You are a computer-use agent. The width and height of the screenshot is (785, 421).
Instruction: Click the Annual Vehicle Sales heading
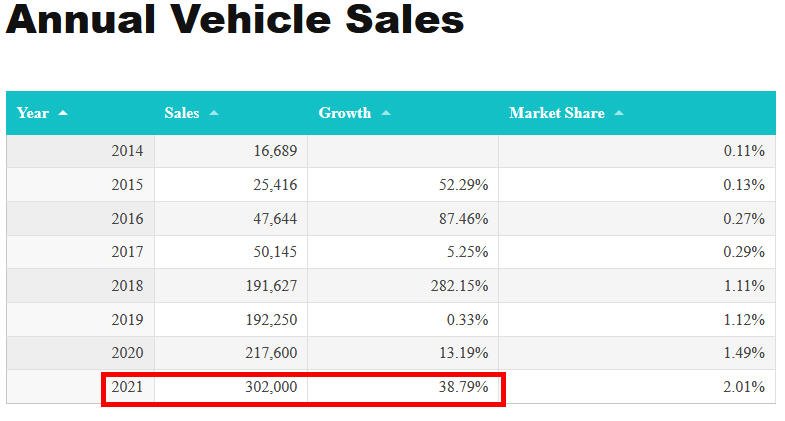point(235,20)
